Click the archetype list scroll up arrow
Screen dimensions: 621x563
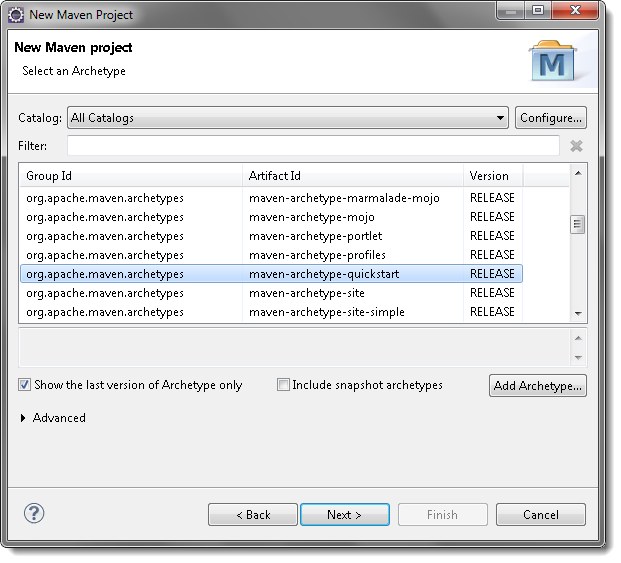[578, 173]
